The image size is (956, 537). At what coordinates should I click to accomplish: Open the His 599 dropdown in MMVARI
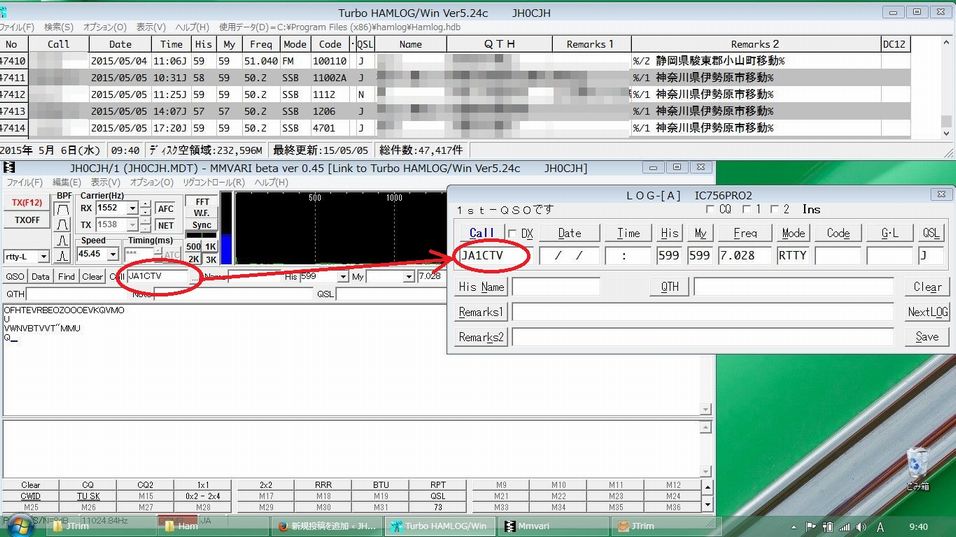pyautogui.click(x=343, y=277)
